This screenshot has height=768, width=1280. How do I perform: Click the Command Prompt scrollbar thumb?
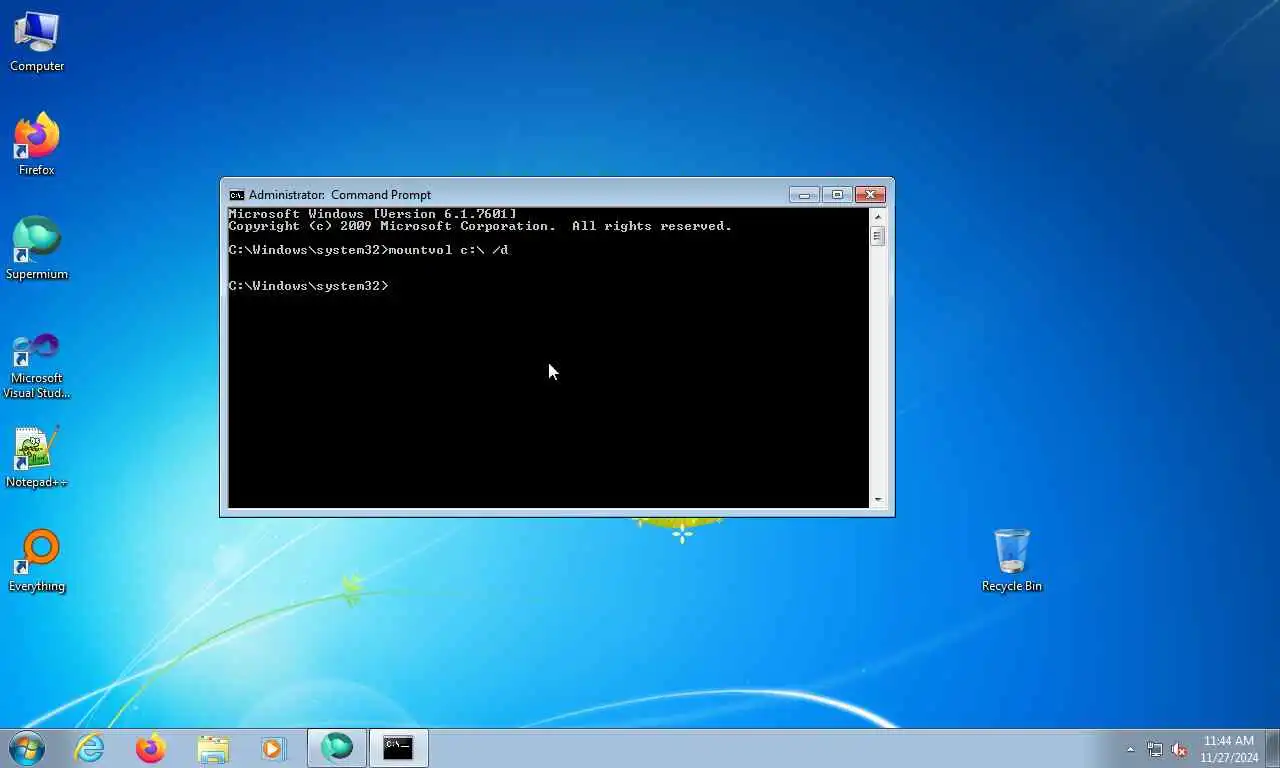point(878,236)
